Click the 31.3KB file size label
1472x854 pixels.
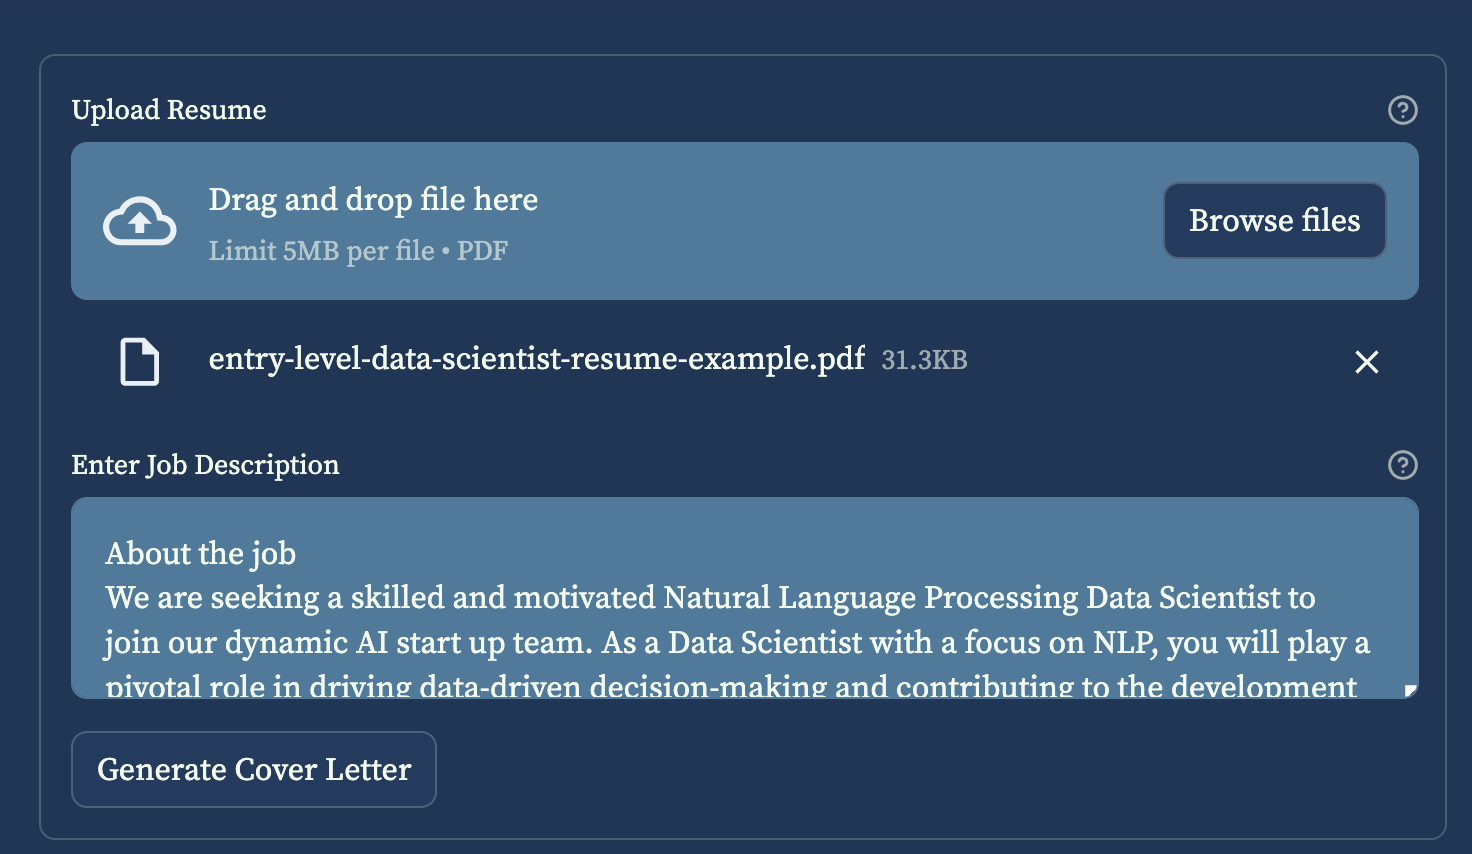coord(924,360)
